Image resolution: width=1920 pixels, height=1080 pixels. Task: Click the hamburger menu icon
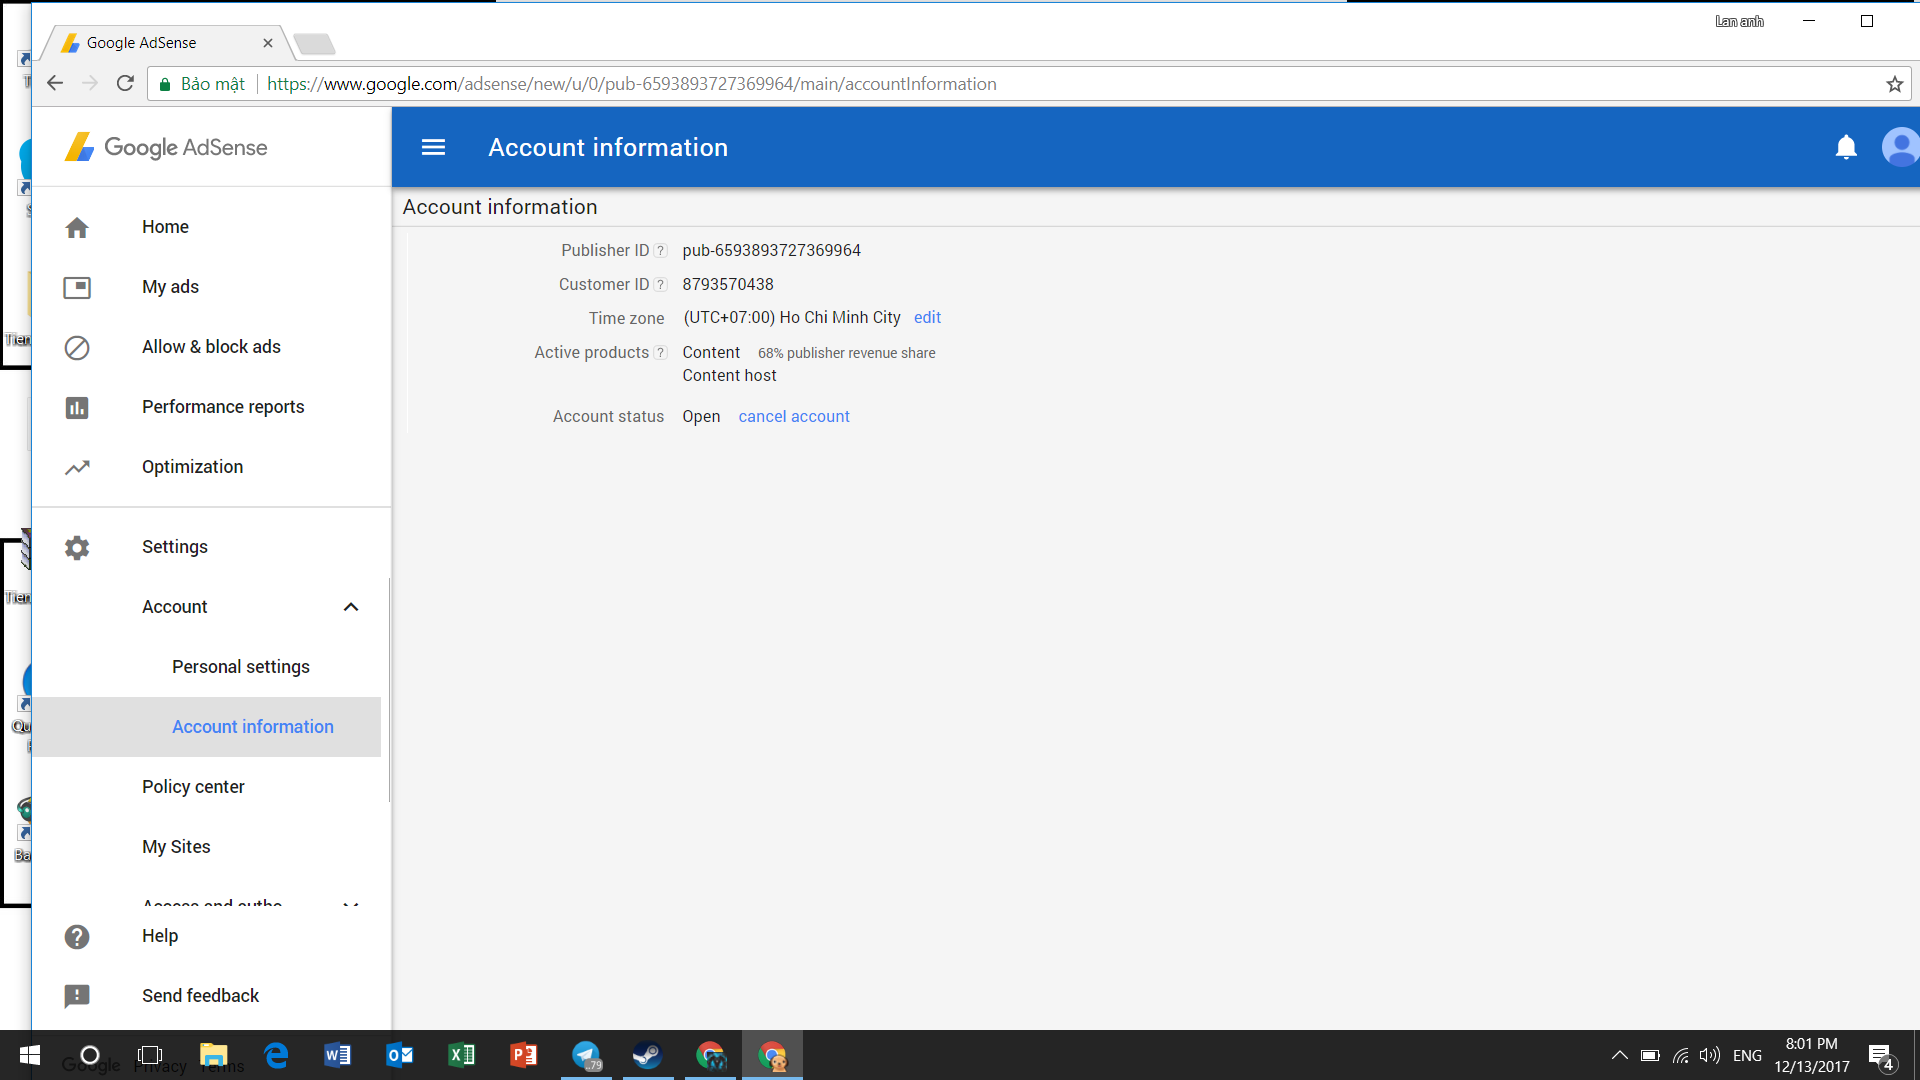tap(433, 147)
